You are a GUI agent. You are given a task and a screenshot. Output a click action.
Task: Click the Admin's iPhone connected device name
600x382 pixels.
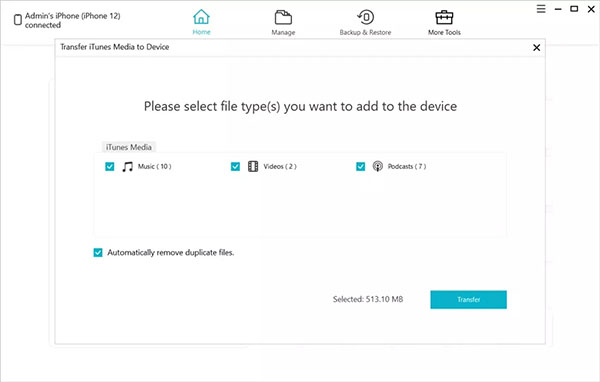click(73, 20)
